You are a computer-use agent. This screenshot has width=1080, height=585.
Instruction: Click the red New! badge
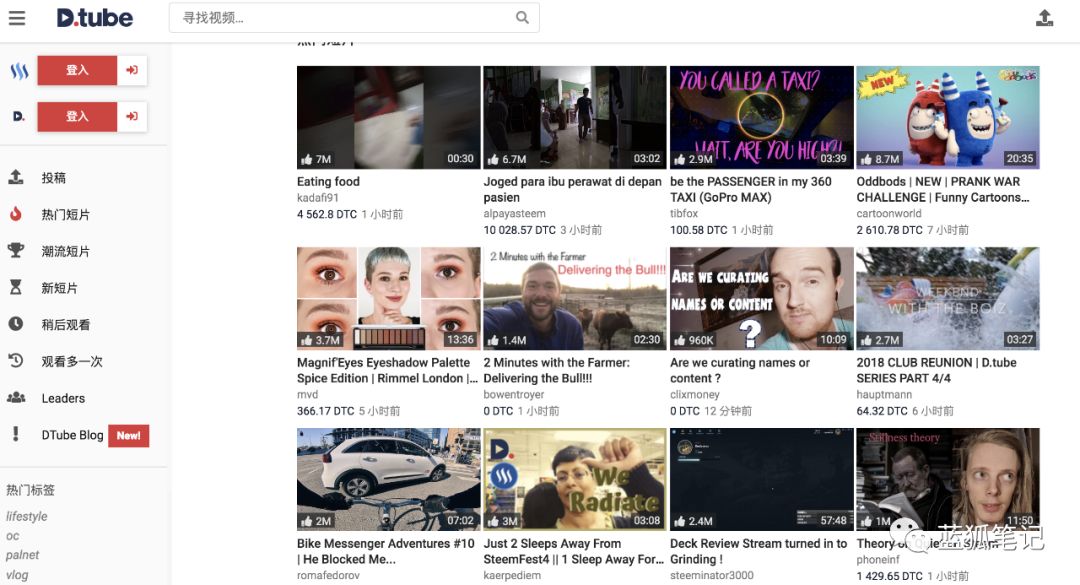pyautogui.click(x=129, y=435)
